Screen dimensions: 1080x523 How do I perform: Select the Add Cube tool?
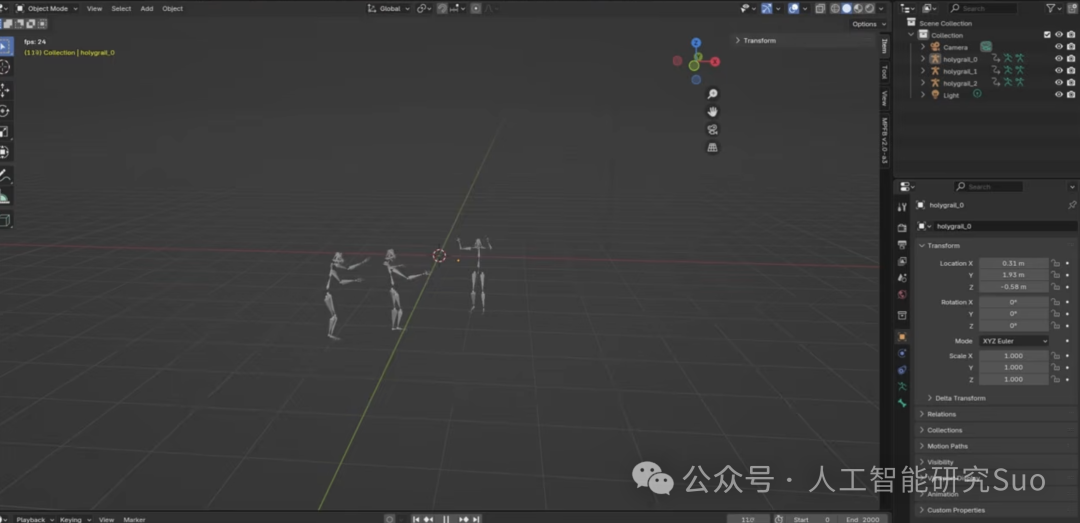pos(5,221)
